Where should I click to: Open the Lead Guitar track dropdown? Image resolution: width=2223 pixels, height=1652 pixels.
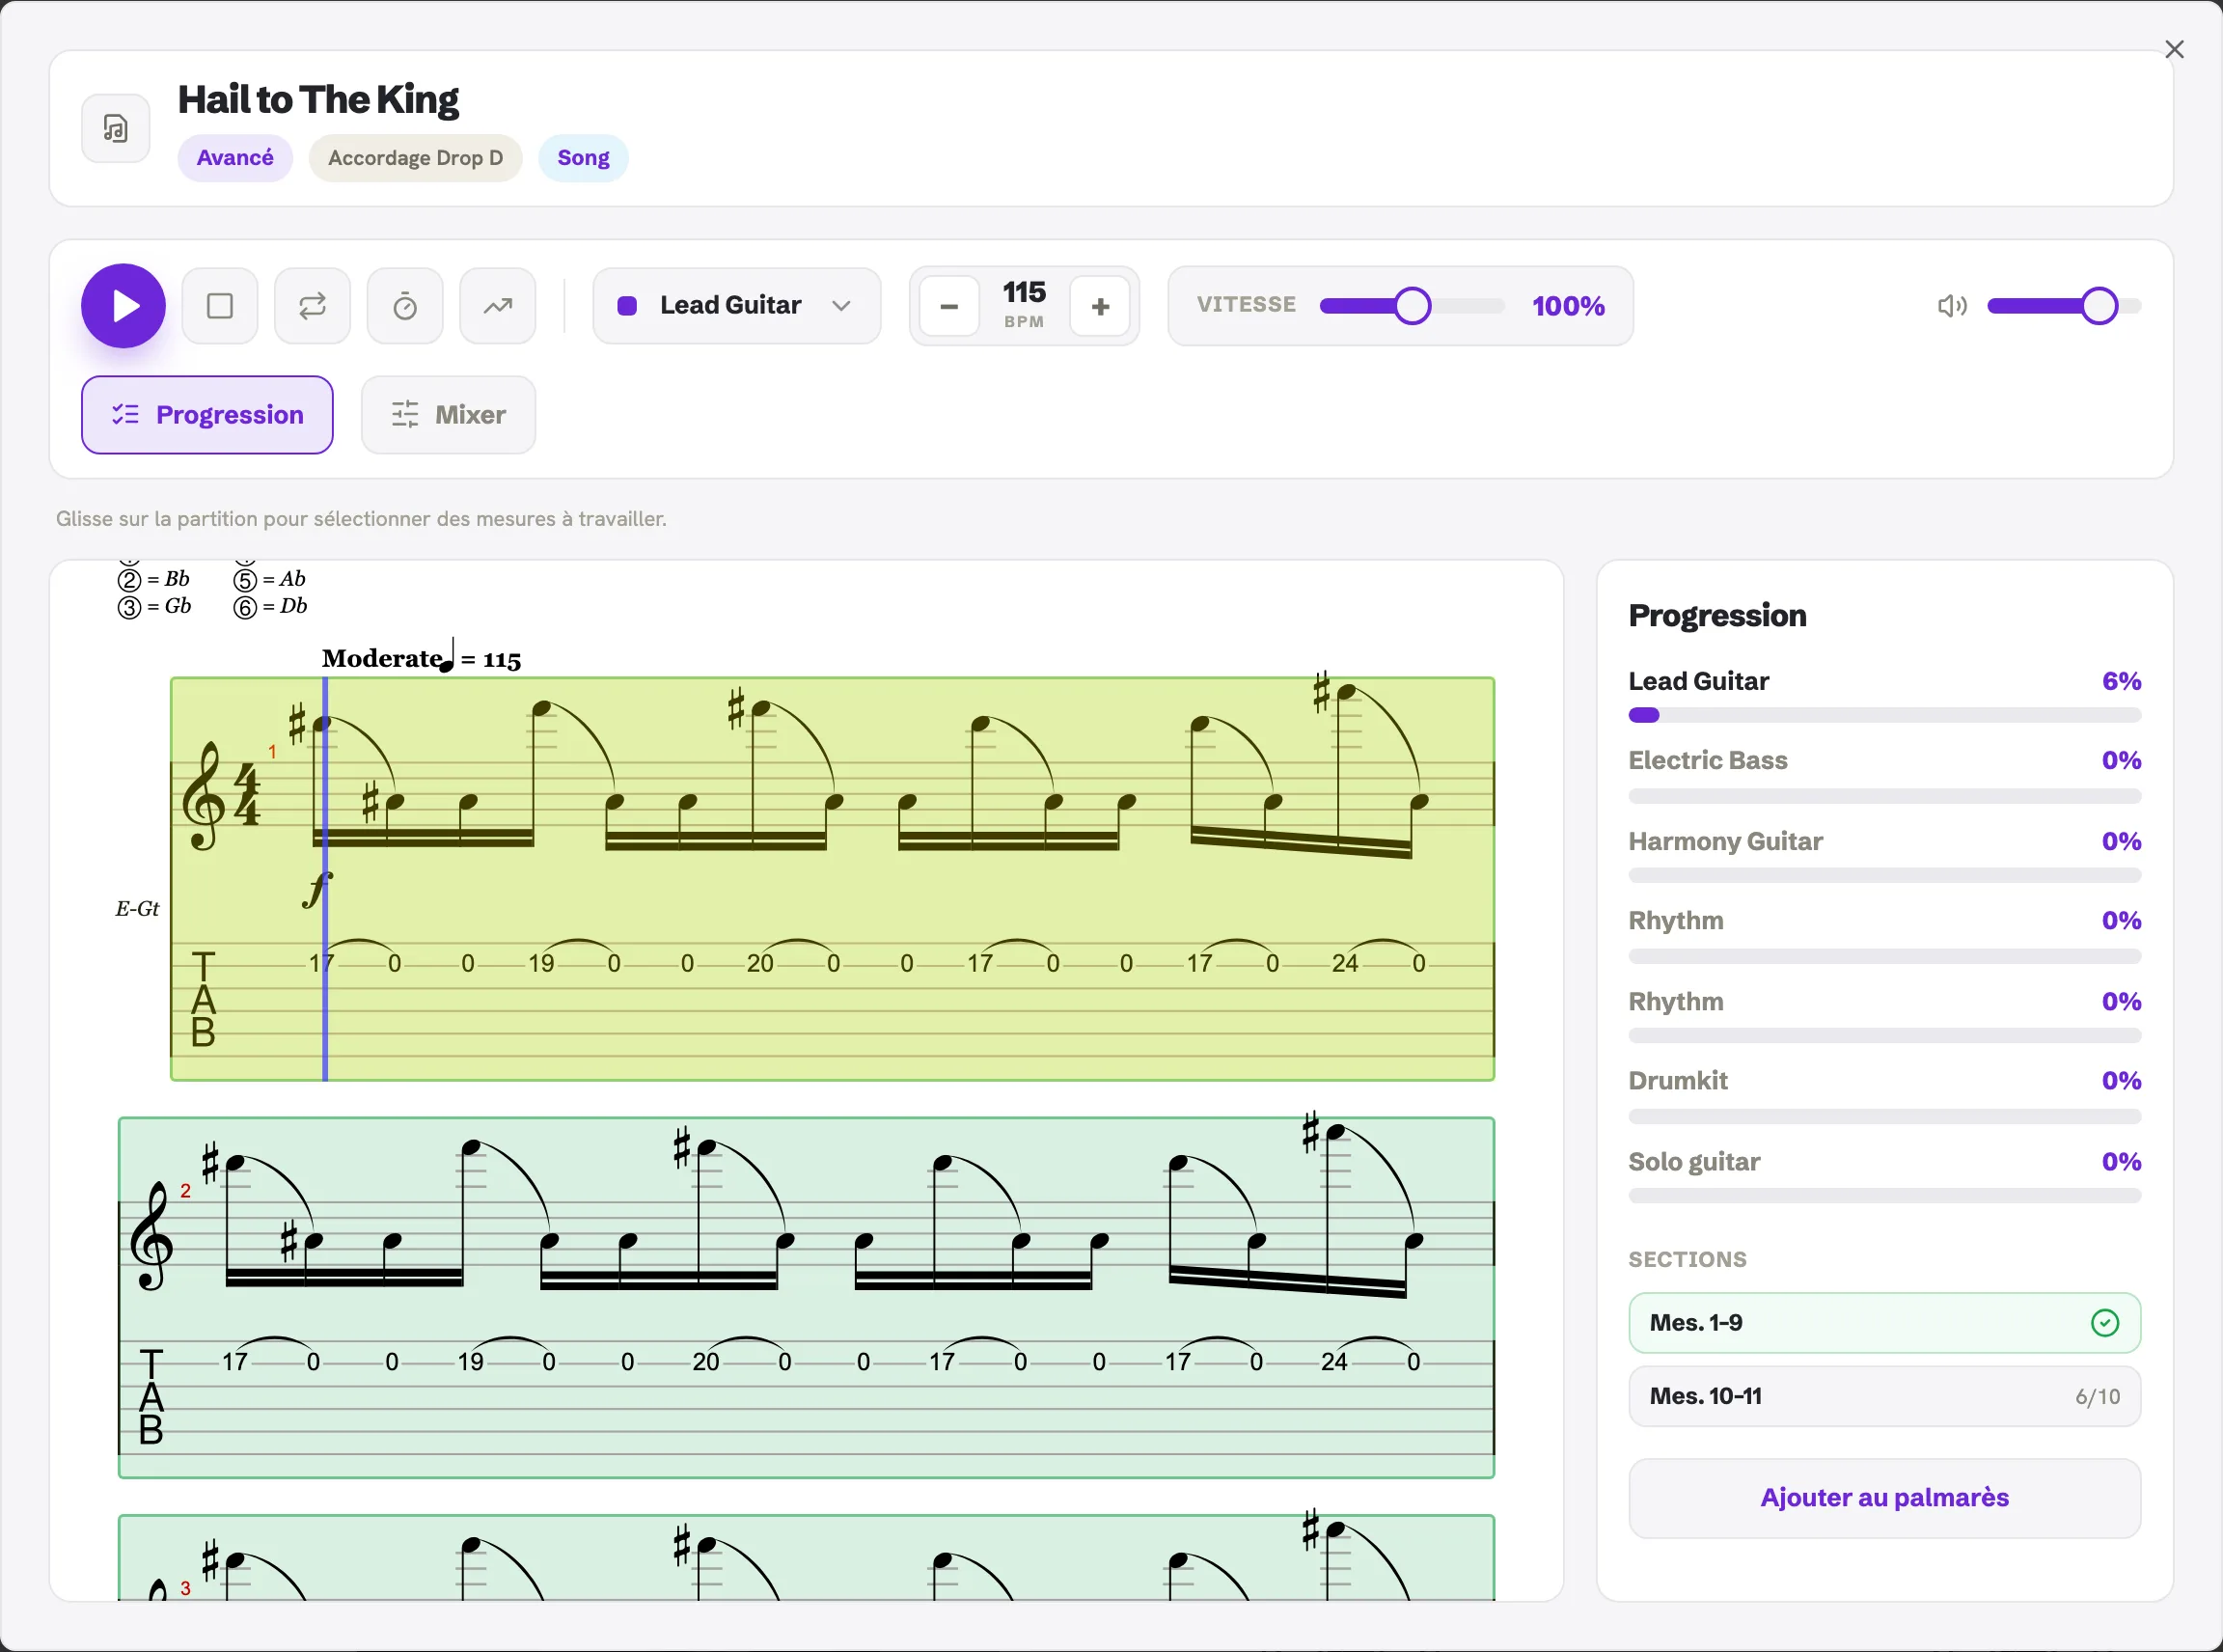[737, 306]
